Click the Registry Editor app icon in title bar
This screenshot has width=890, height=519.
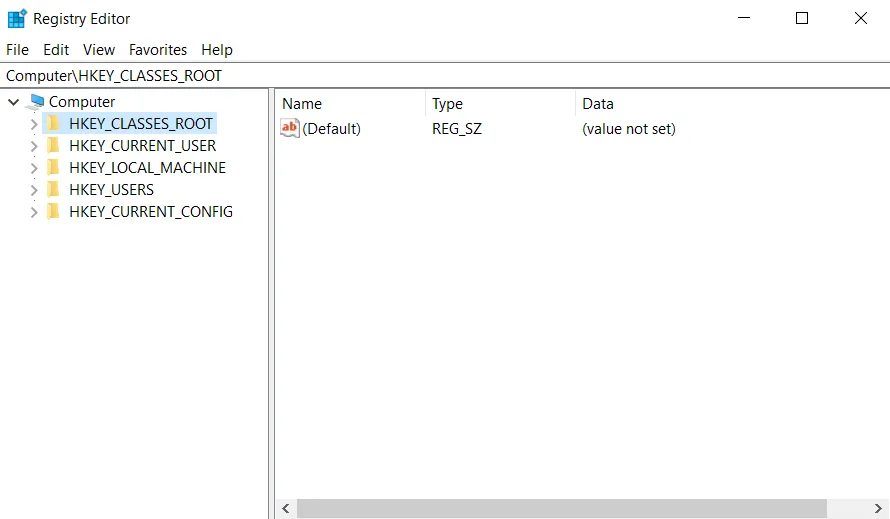tap(16, 18)
